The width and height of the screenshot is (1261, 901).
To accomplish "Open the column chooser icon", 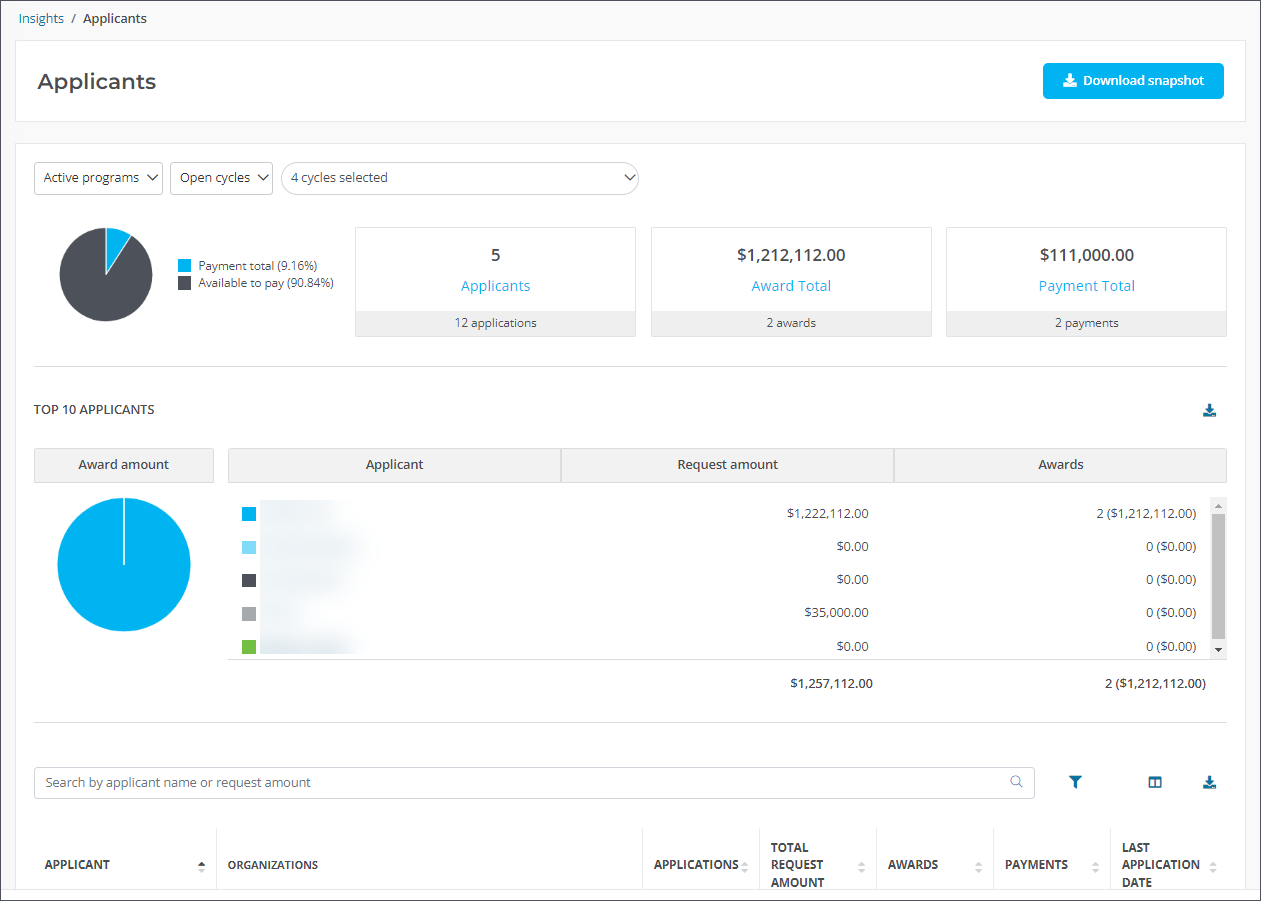I will [x=1155, y=783].
